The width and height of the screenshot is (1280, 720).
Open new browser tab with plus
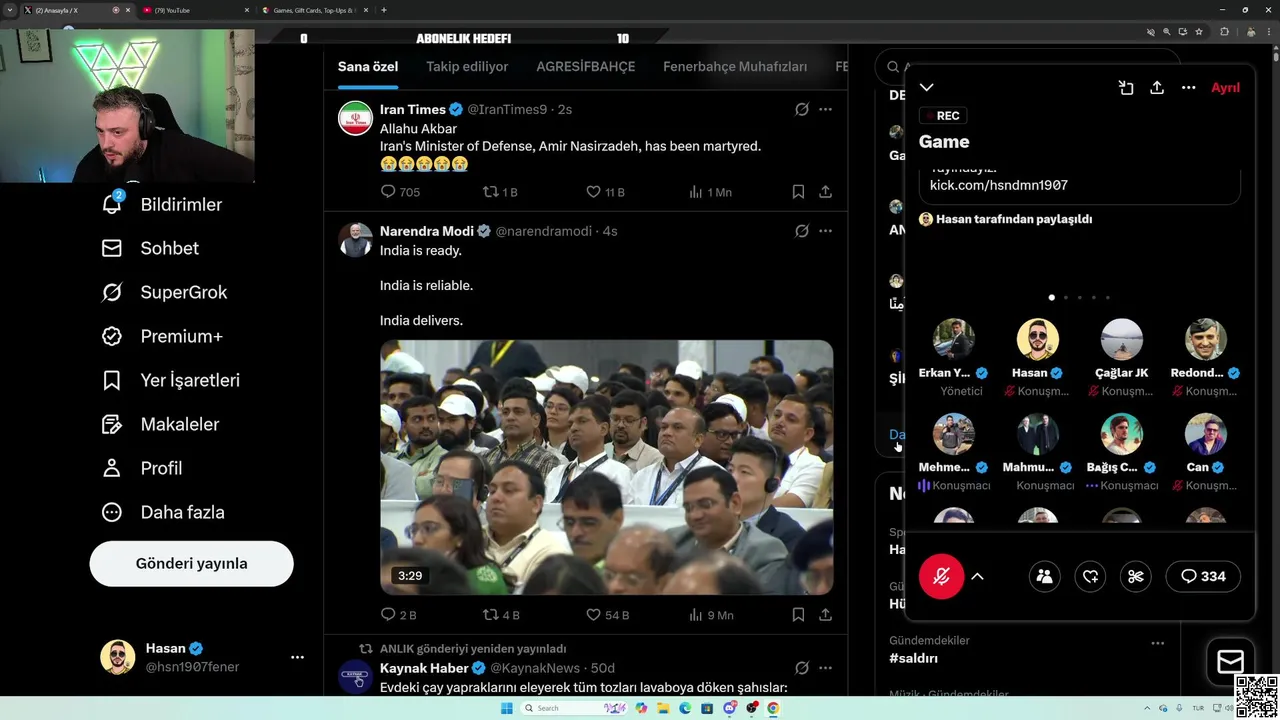click(384, 10)
